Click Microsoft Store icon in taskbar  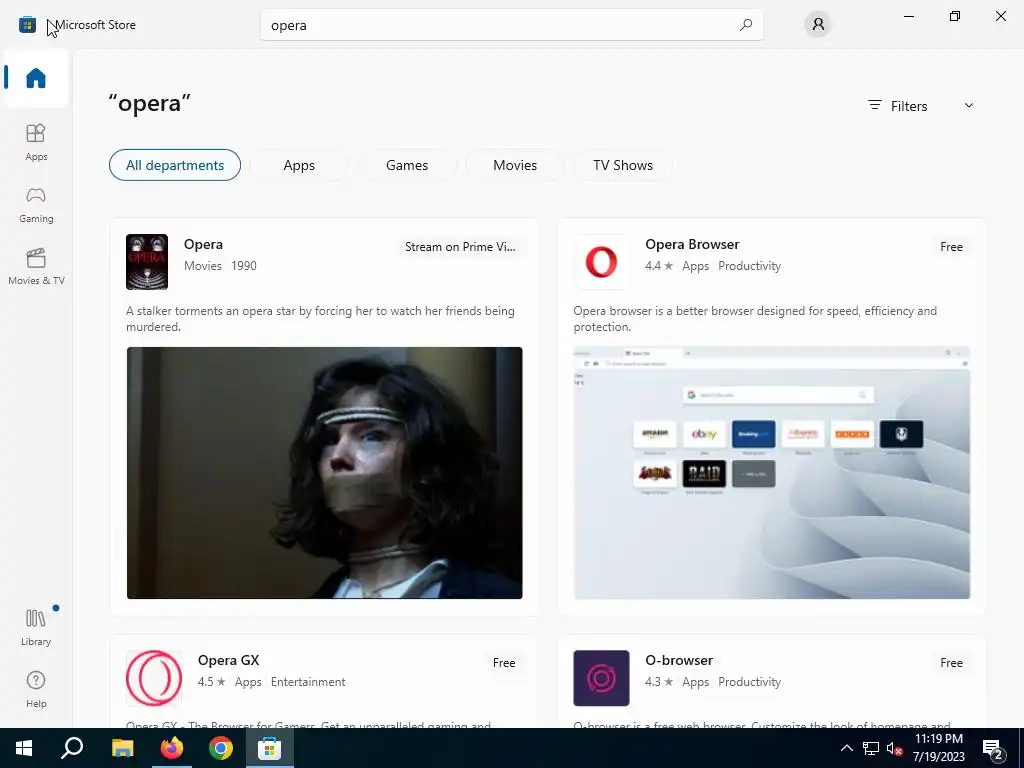click(269, 748)
